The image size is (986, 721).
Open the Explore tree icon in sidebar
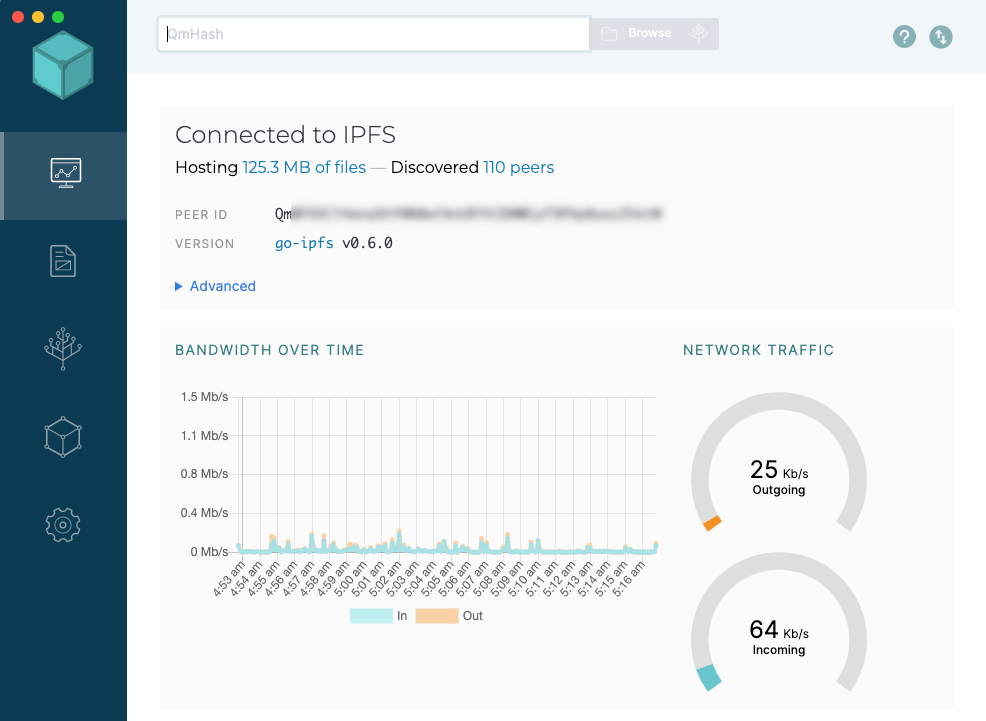(63, 349)
